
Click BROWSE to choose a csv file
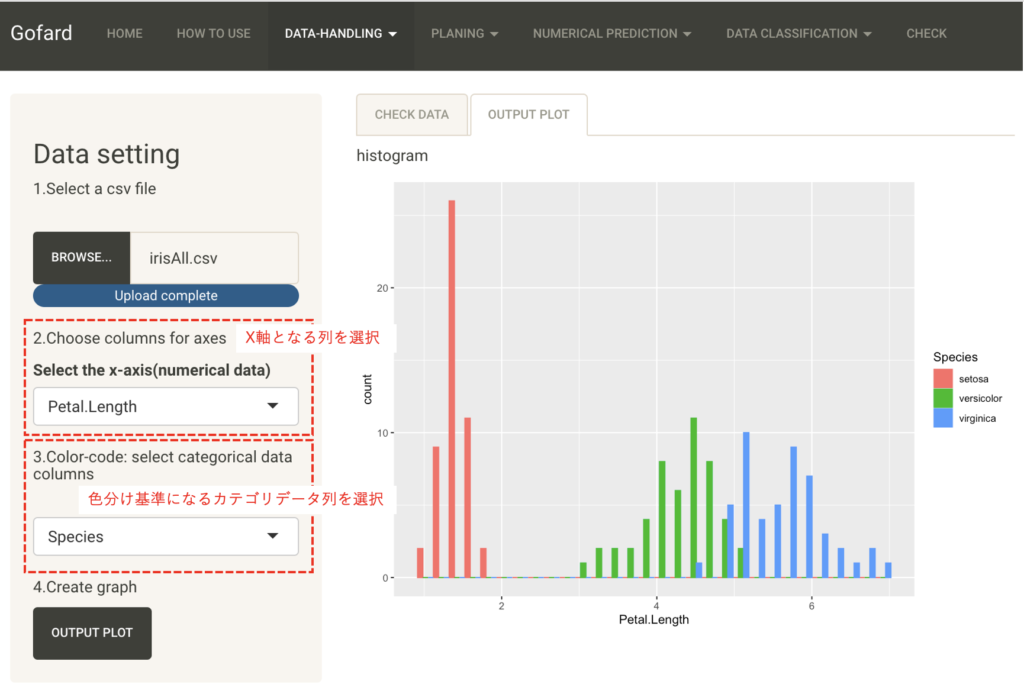click(x=82, y=258)
